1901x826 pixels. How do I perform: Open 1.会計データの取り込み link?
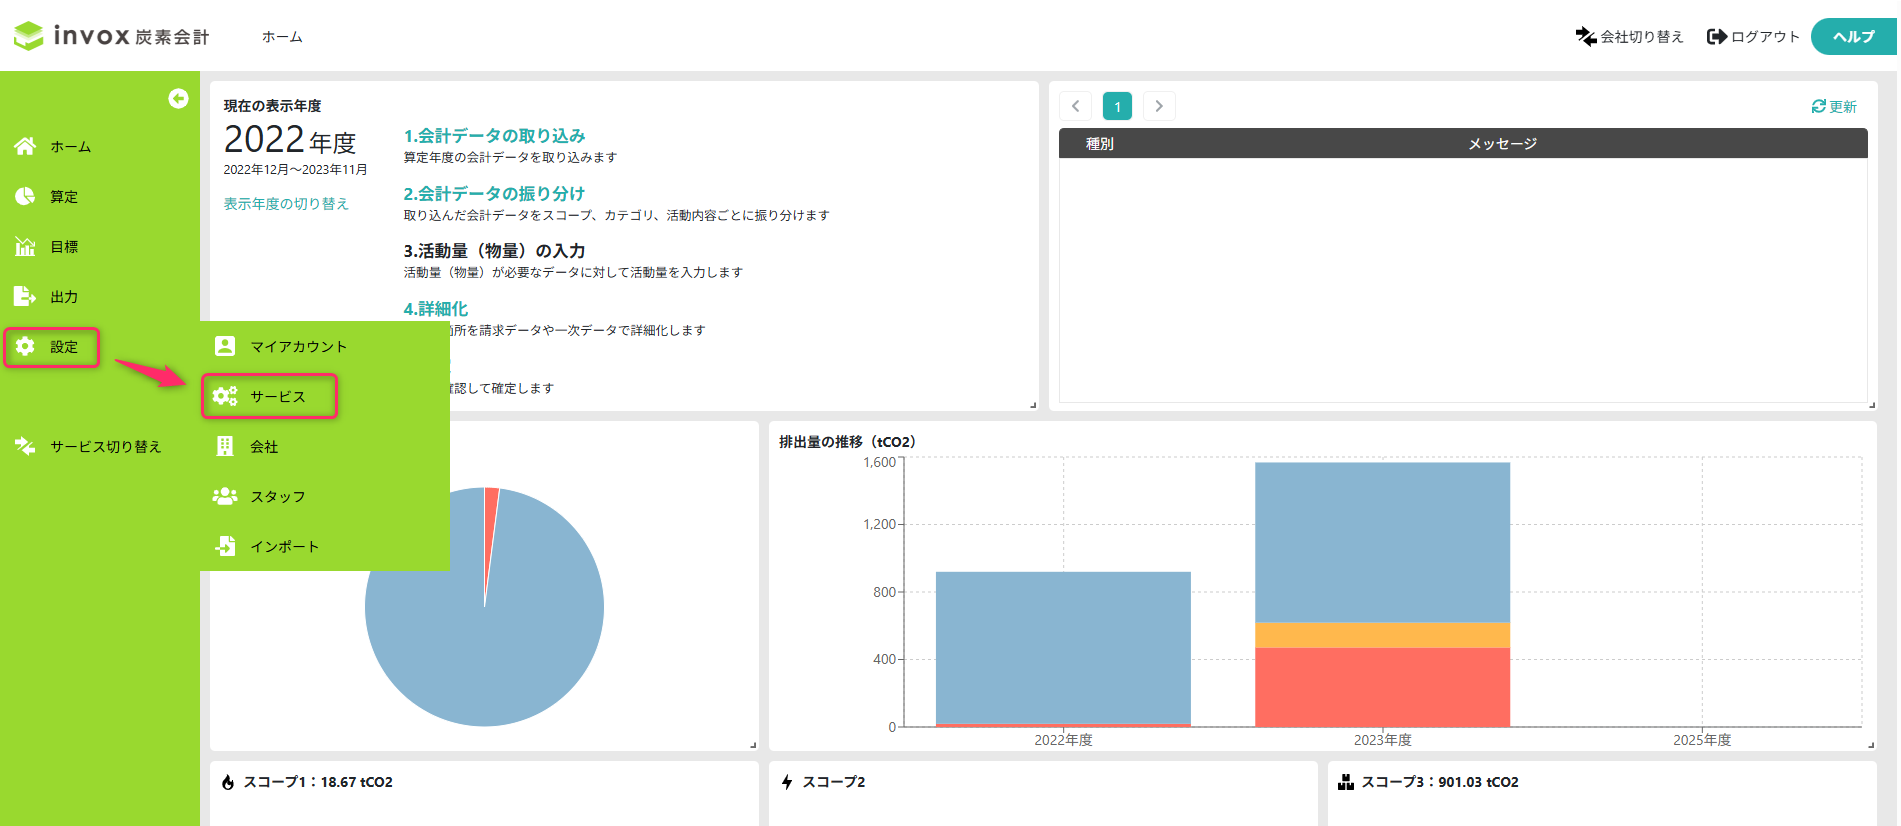coord(494,135)
